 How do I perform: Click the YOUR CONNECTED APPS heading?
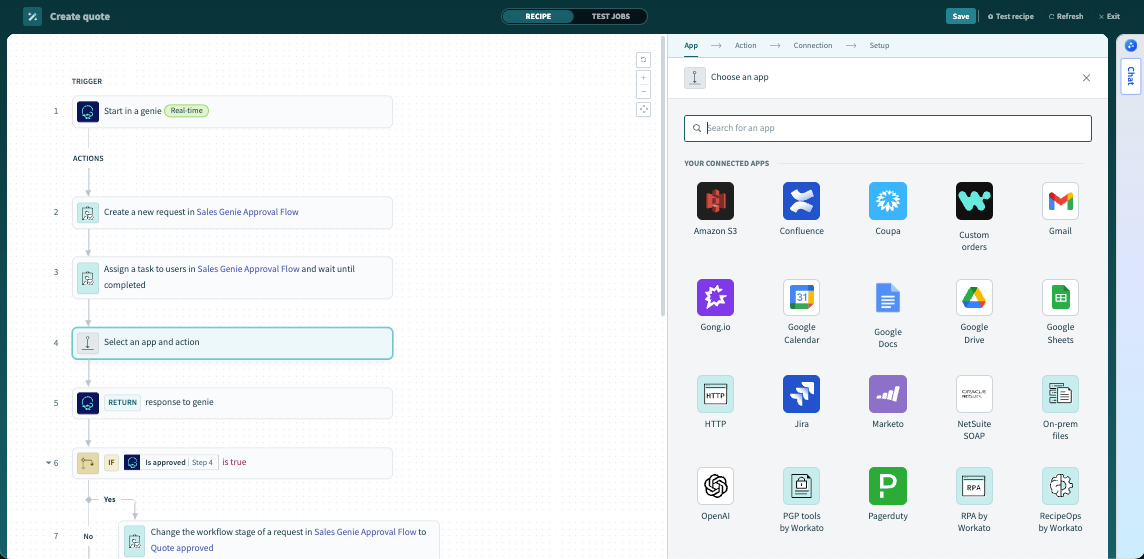(x=727, y=163)
